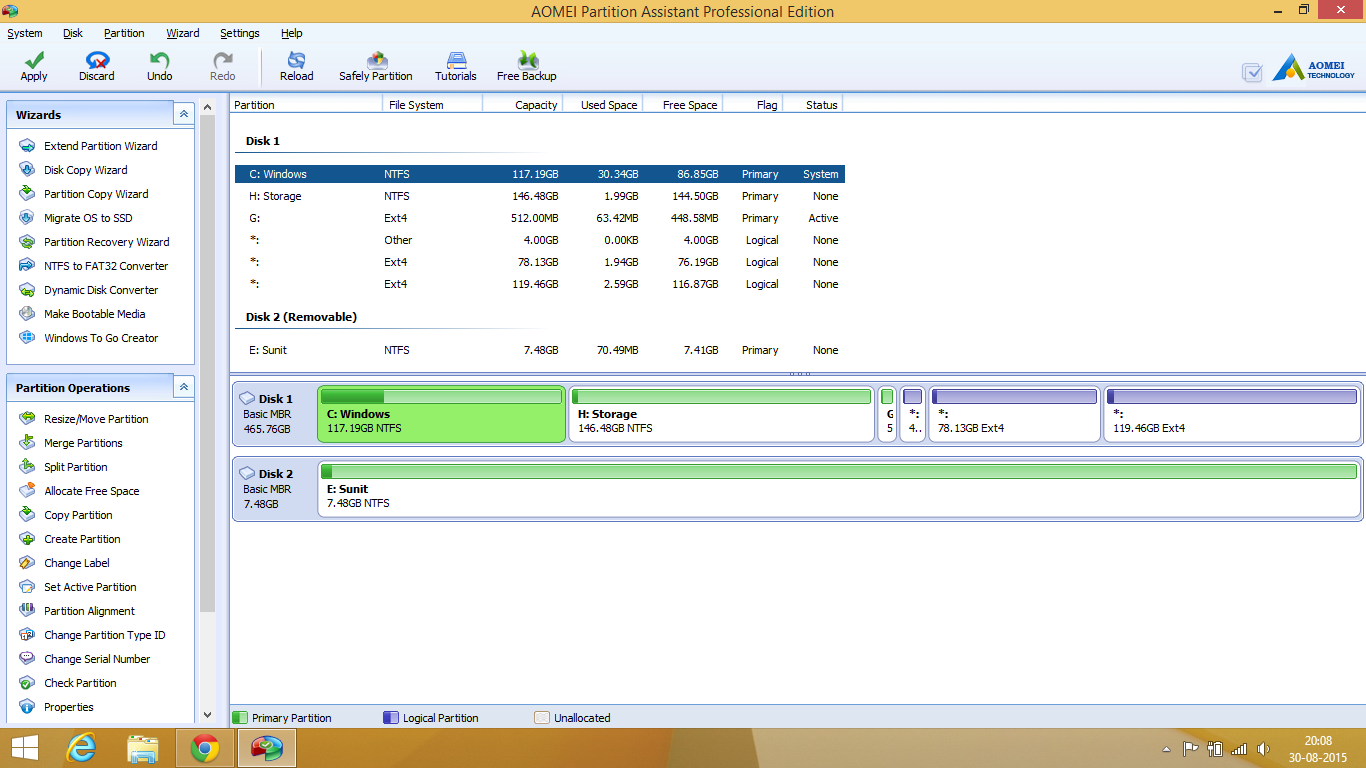Click the Free Backup icon
This screenshot has height=768, width=1366.
(527, 61)
